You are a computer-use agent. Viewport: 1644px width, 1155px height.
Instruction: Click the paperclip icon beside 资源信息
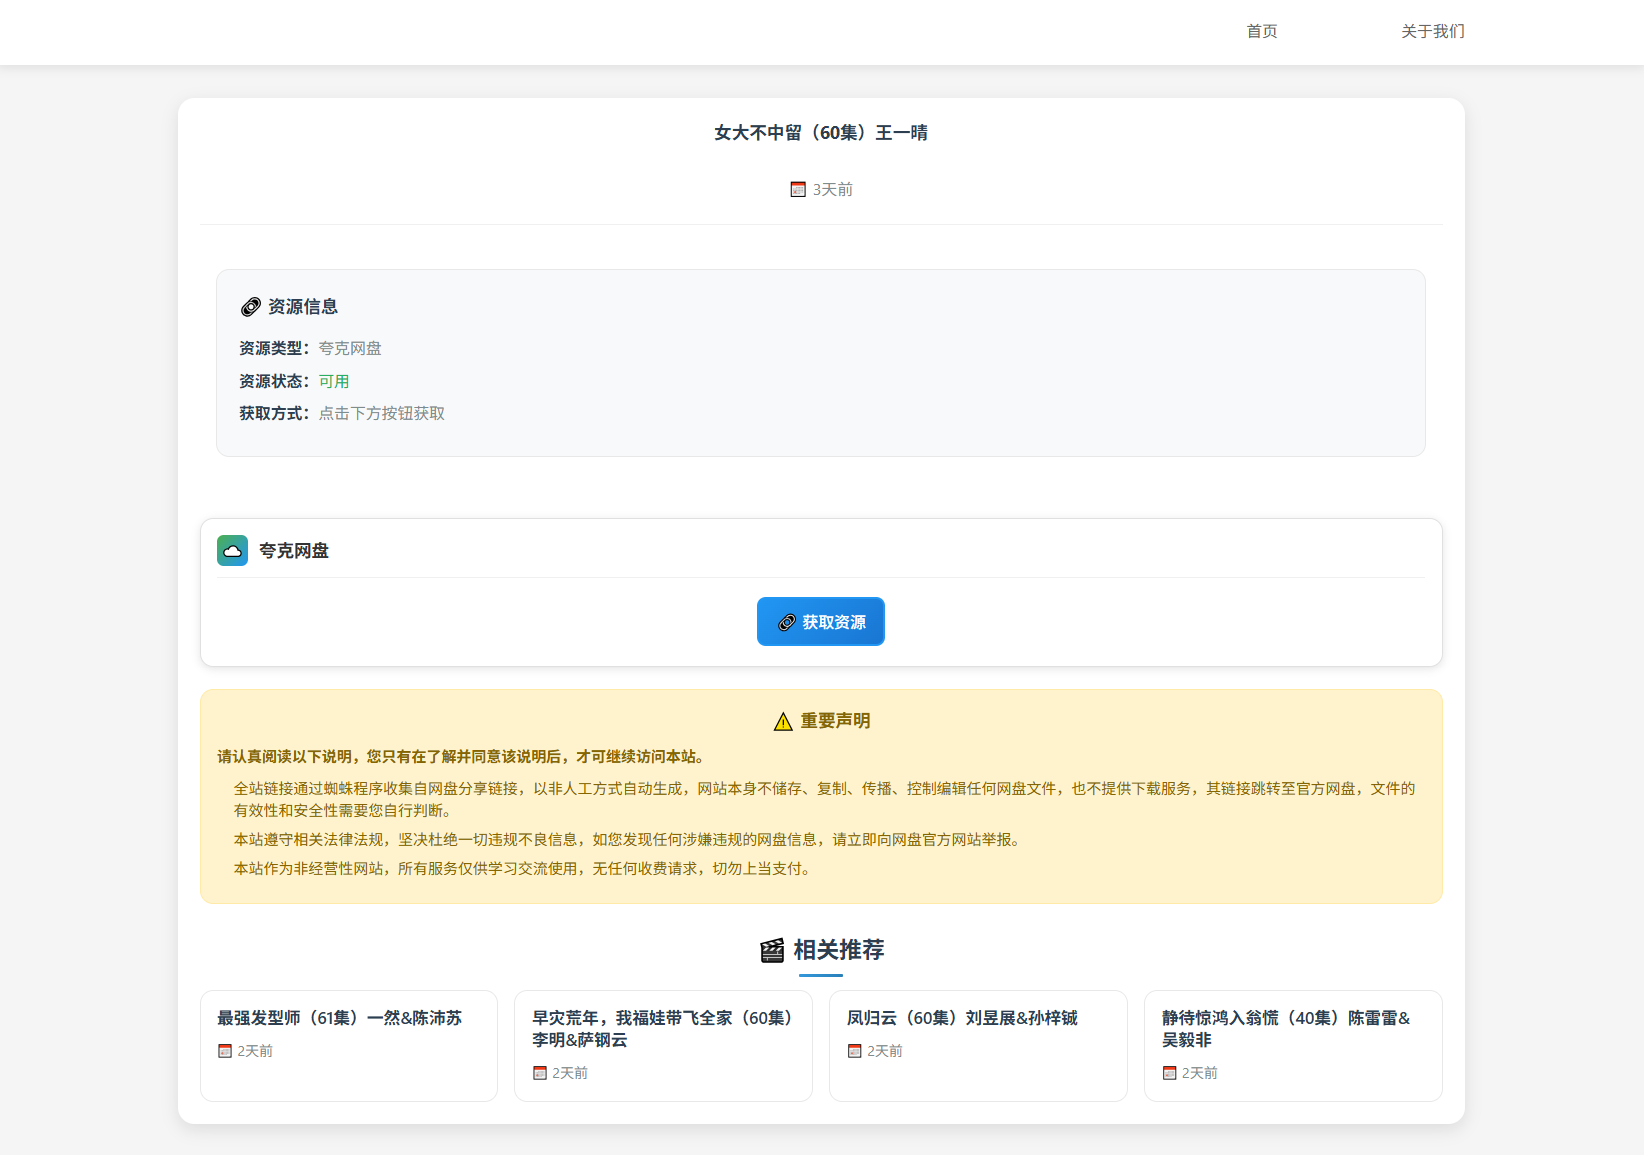pos(250,307)
